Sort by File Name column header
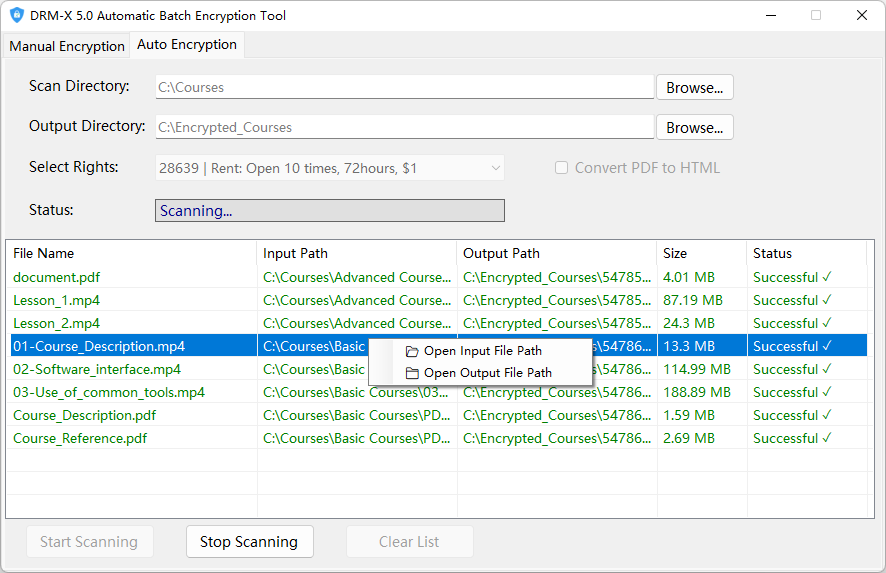 coord(131,253)
